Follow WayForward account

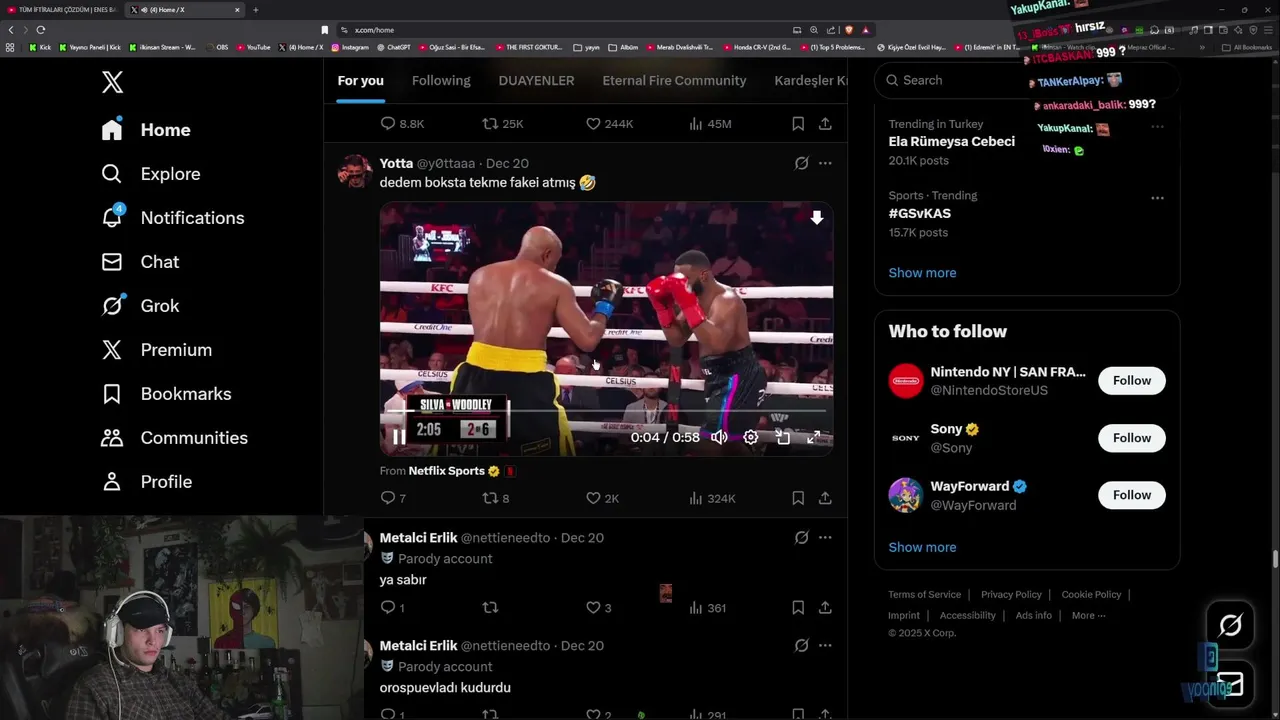tap(1132, 494)
